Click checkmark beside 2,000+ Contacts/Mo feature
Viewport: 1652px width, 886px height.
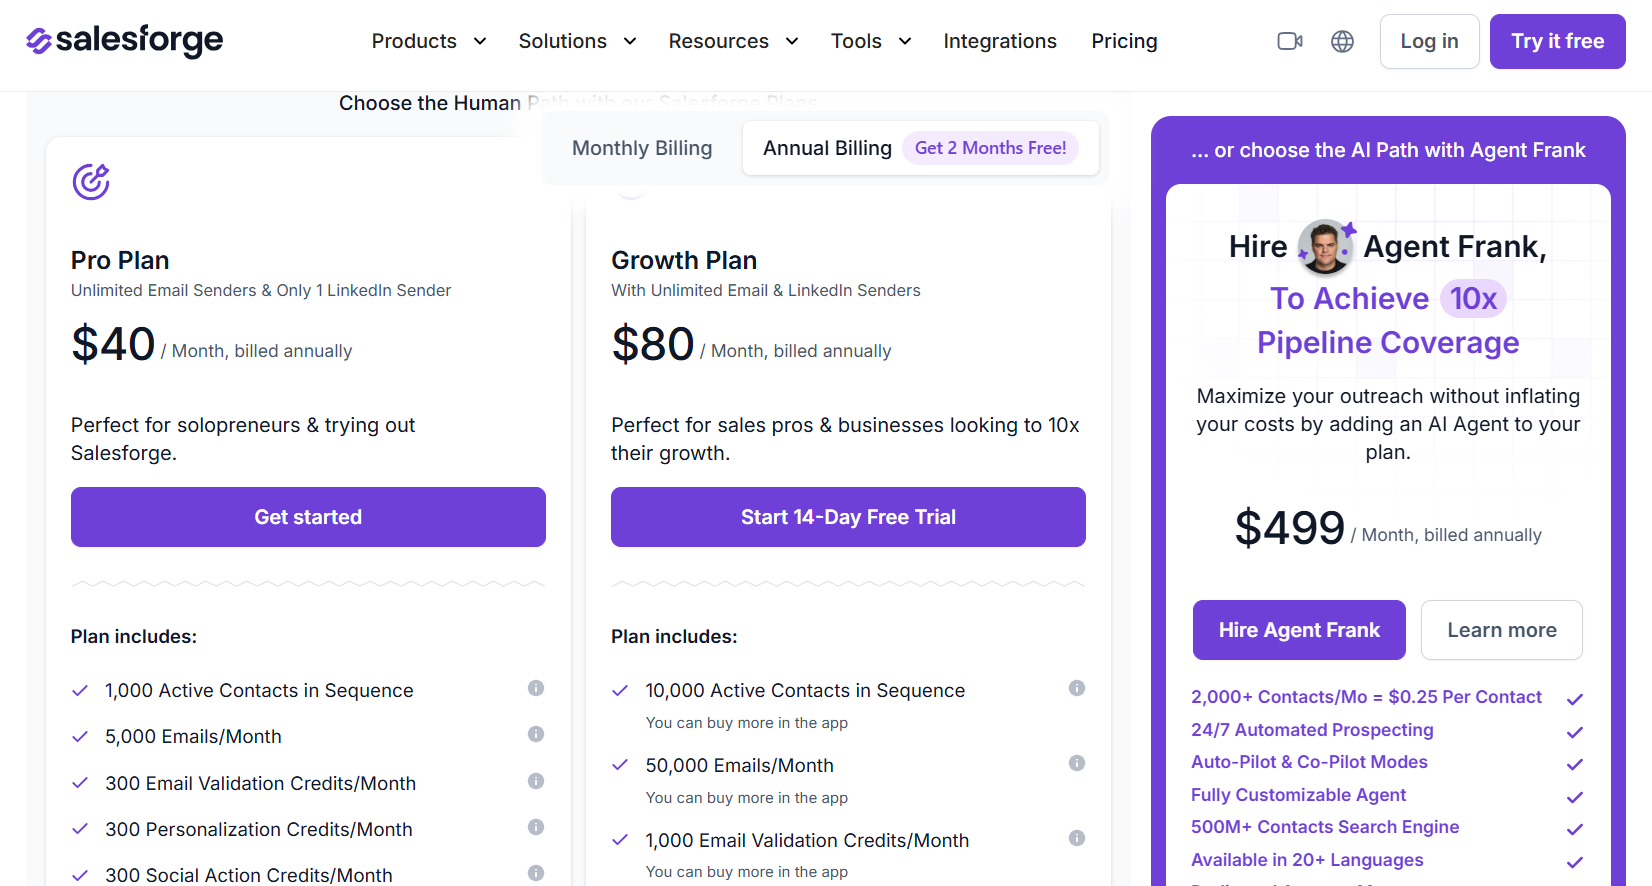point(1575,699)
